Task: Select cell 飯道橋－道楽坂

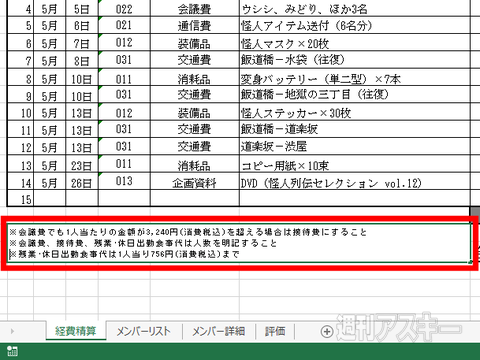Action: (355, 129)
